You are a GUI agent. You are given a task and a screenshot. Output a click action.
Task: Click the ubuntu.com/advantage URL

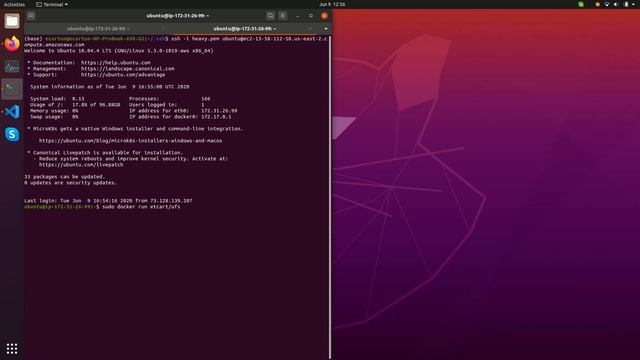click(123, 75)
